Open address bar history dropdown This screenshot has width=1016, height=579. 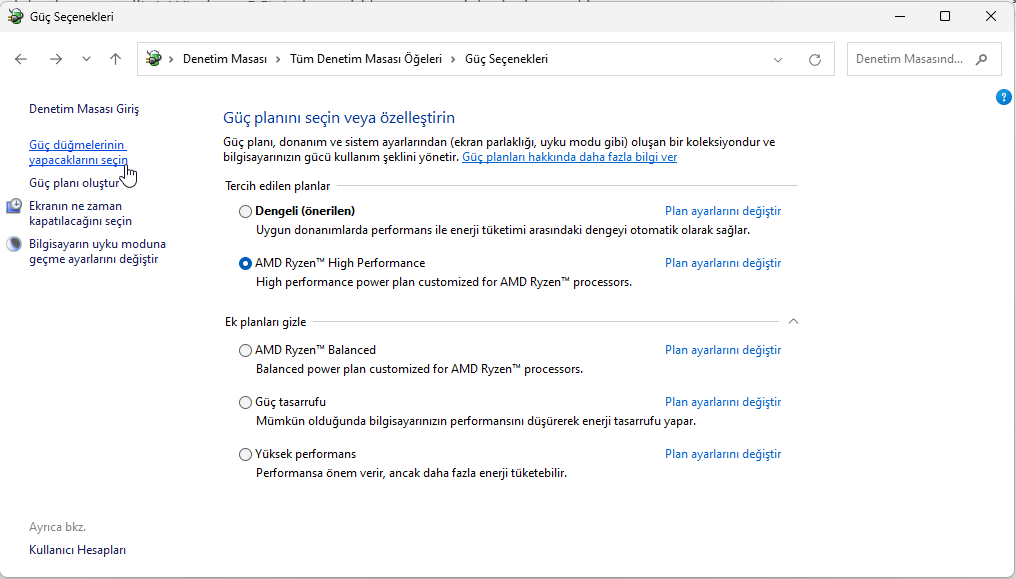(778, 59)
